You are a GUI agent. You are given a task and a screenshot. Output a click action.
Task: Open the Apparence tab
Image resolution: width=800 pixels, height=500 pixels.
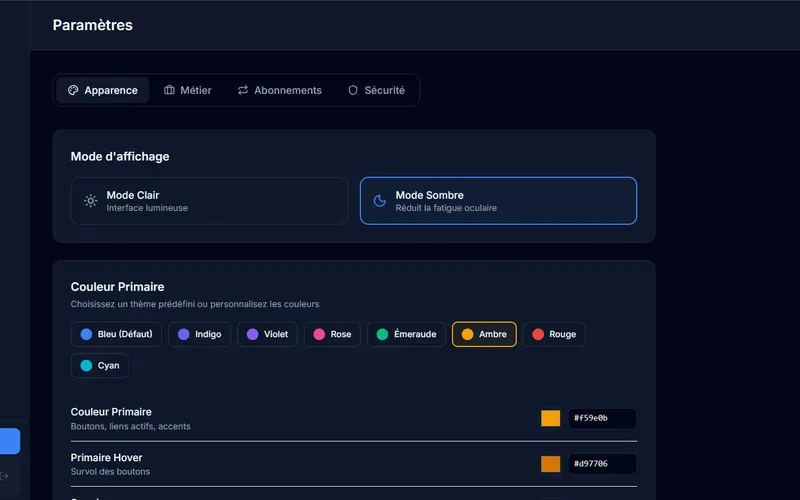103,90
